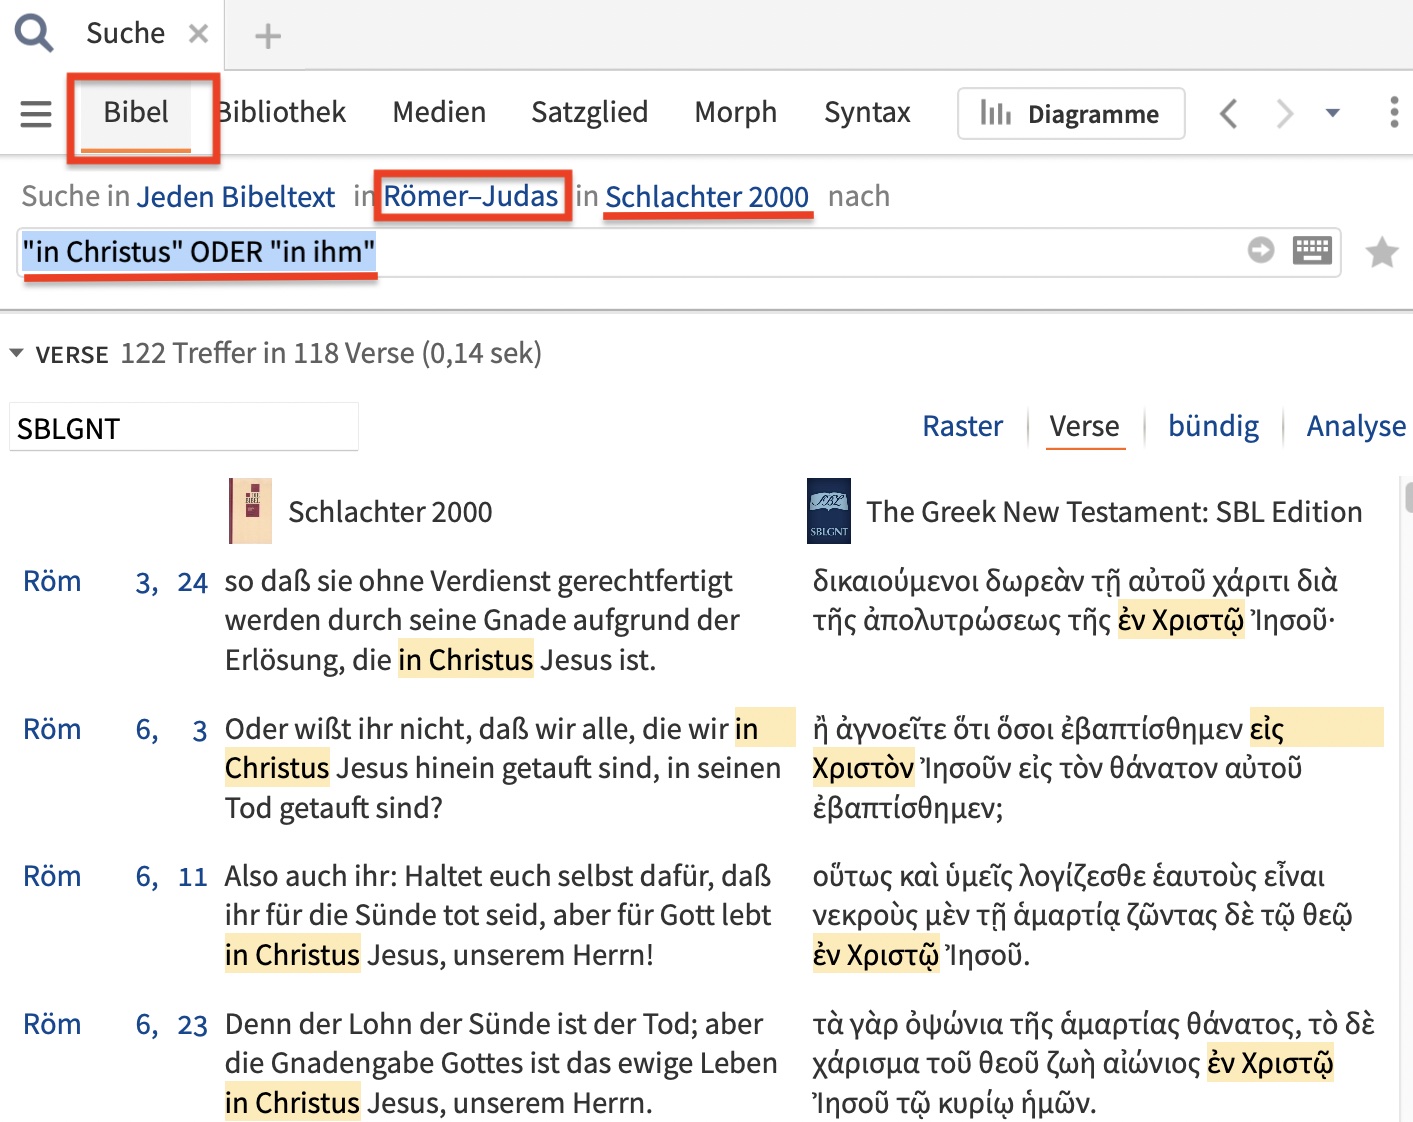Open the Morph search tab
This screenshot has width=1413, height=1122.
[x=736, y=112]
